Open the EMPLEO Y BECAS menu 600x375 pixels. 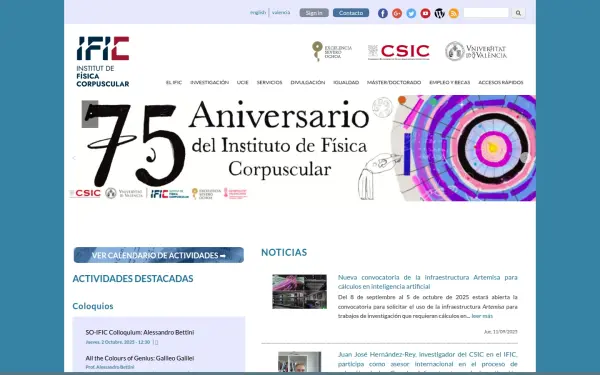(450, 82)
